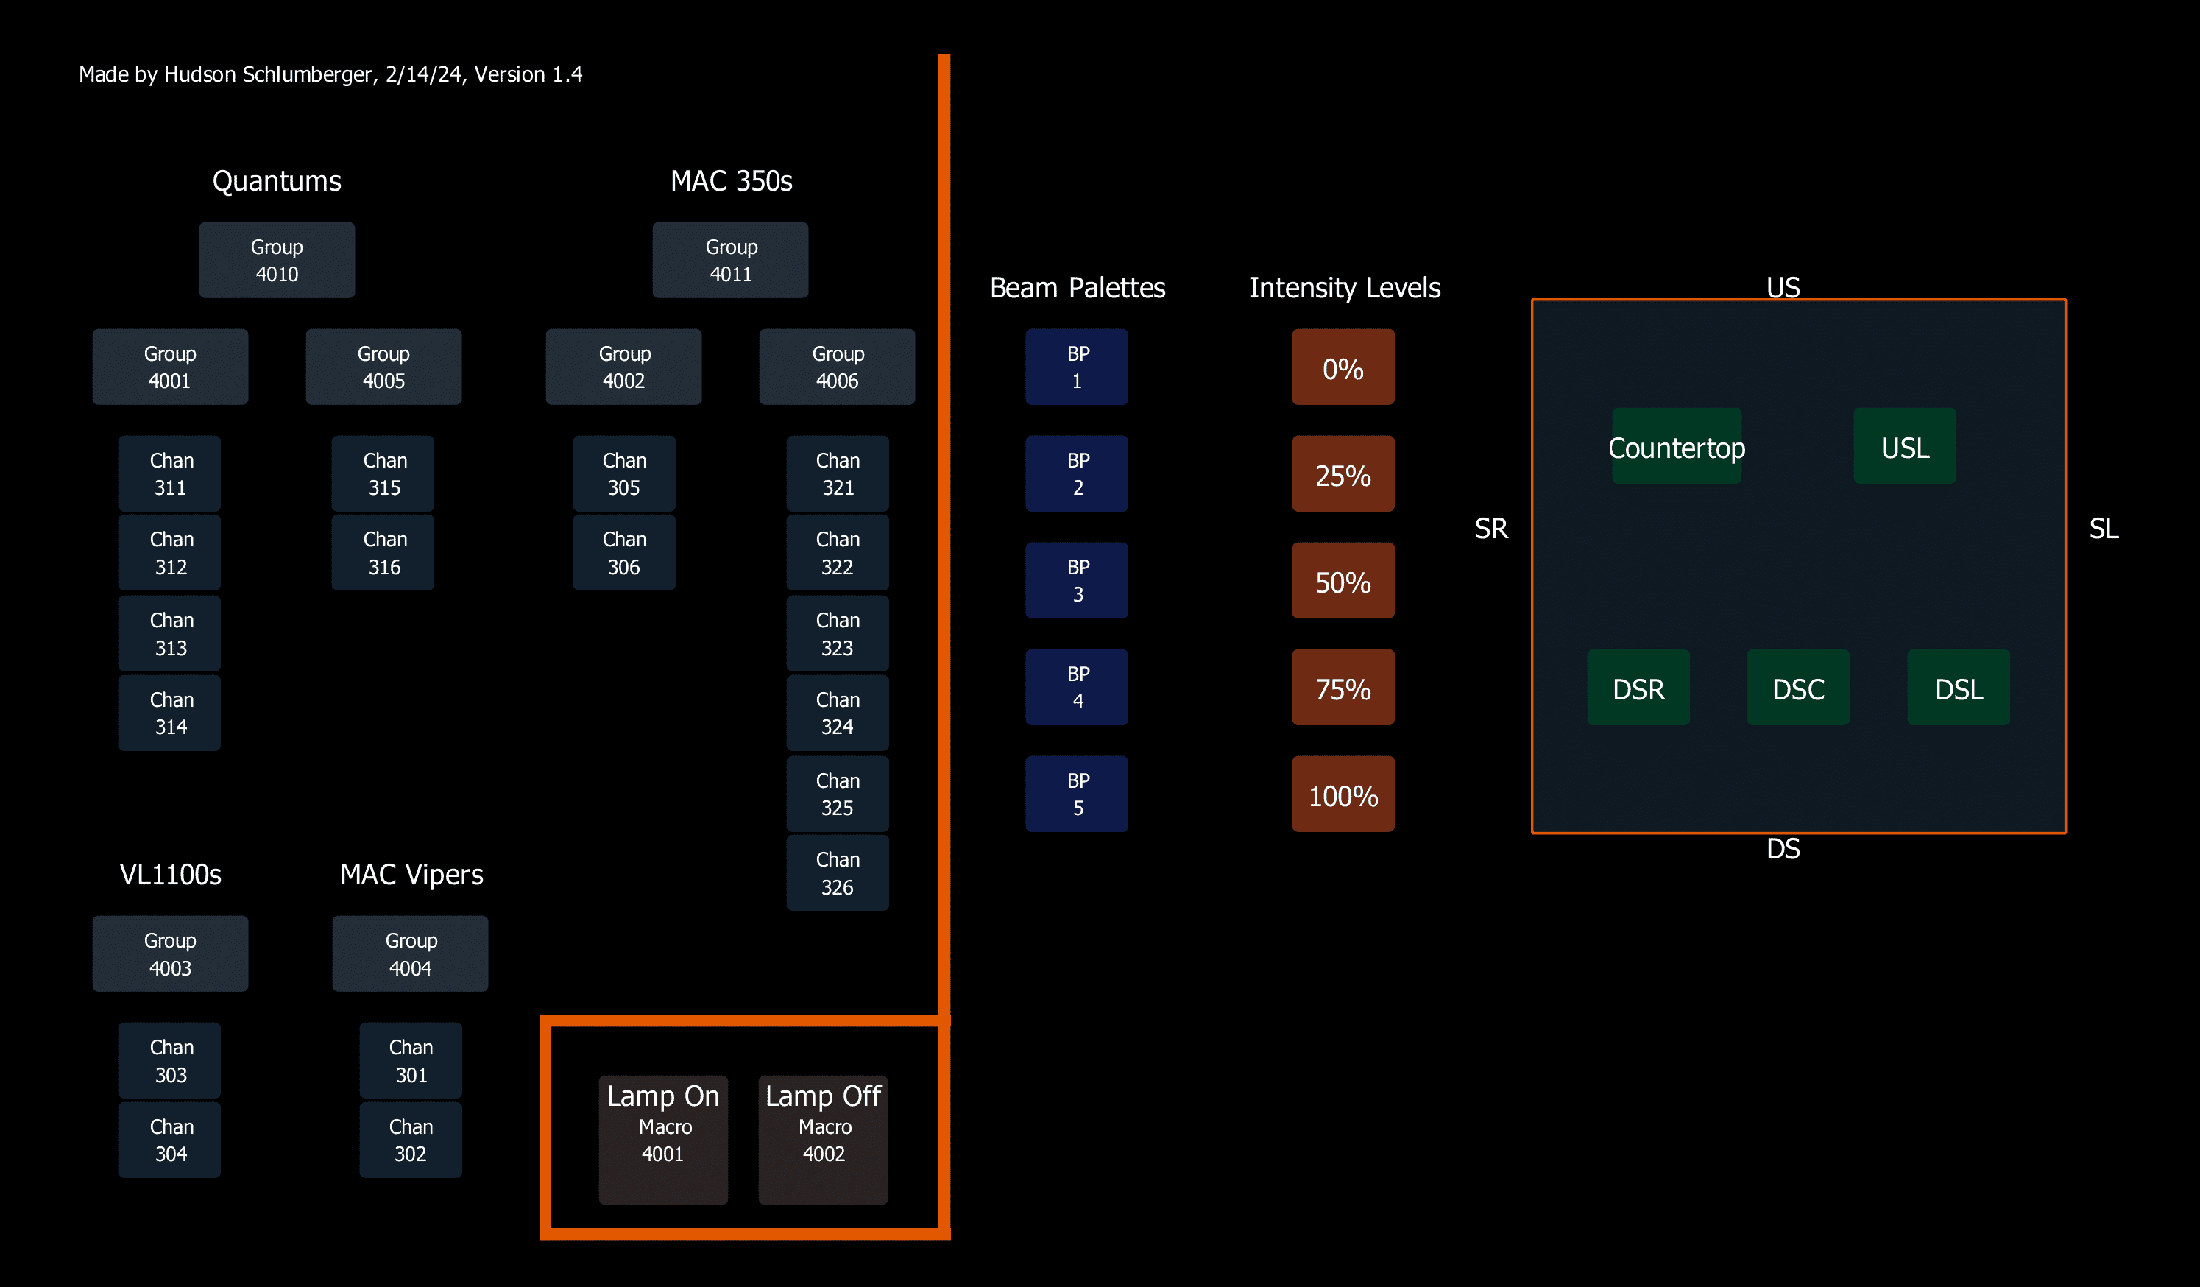2200x1287 pixels.
Task: Select channel 324
Action: [x=838, y=713]
